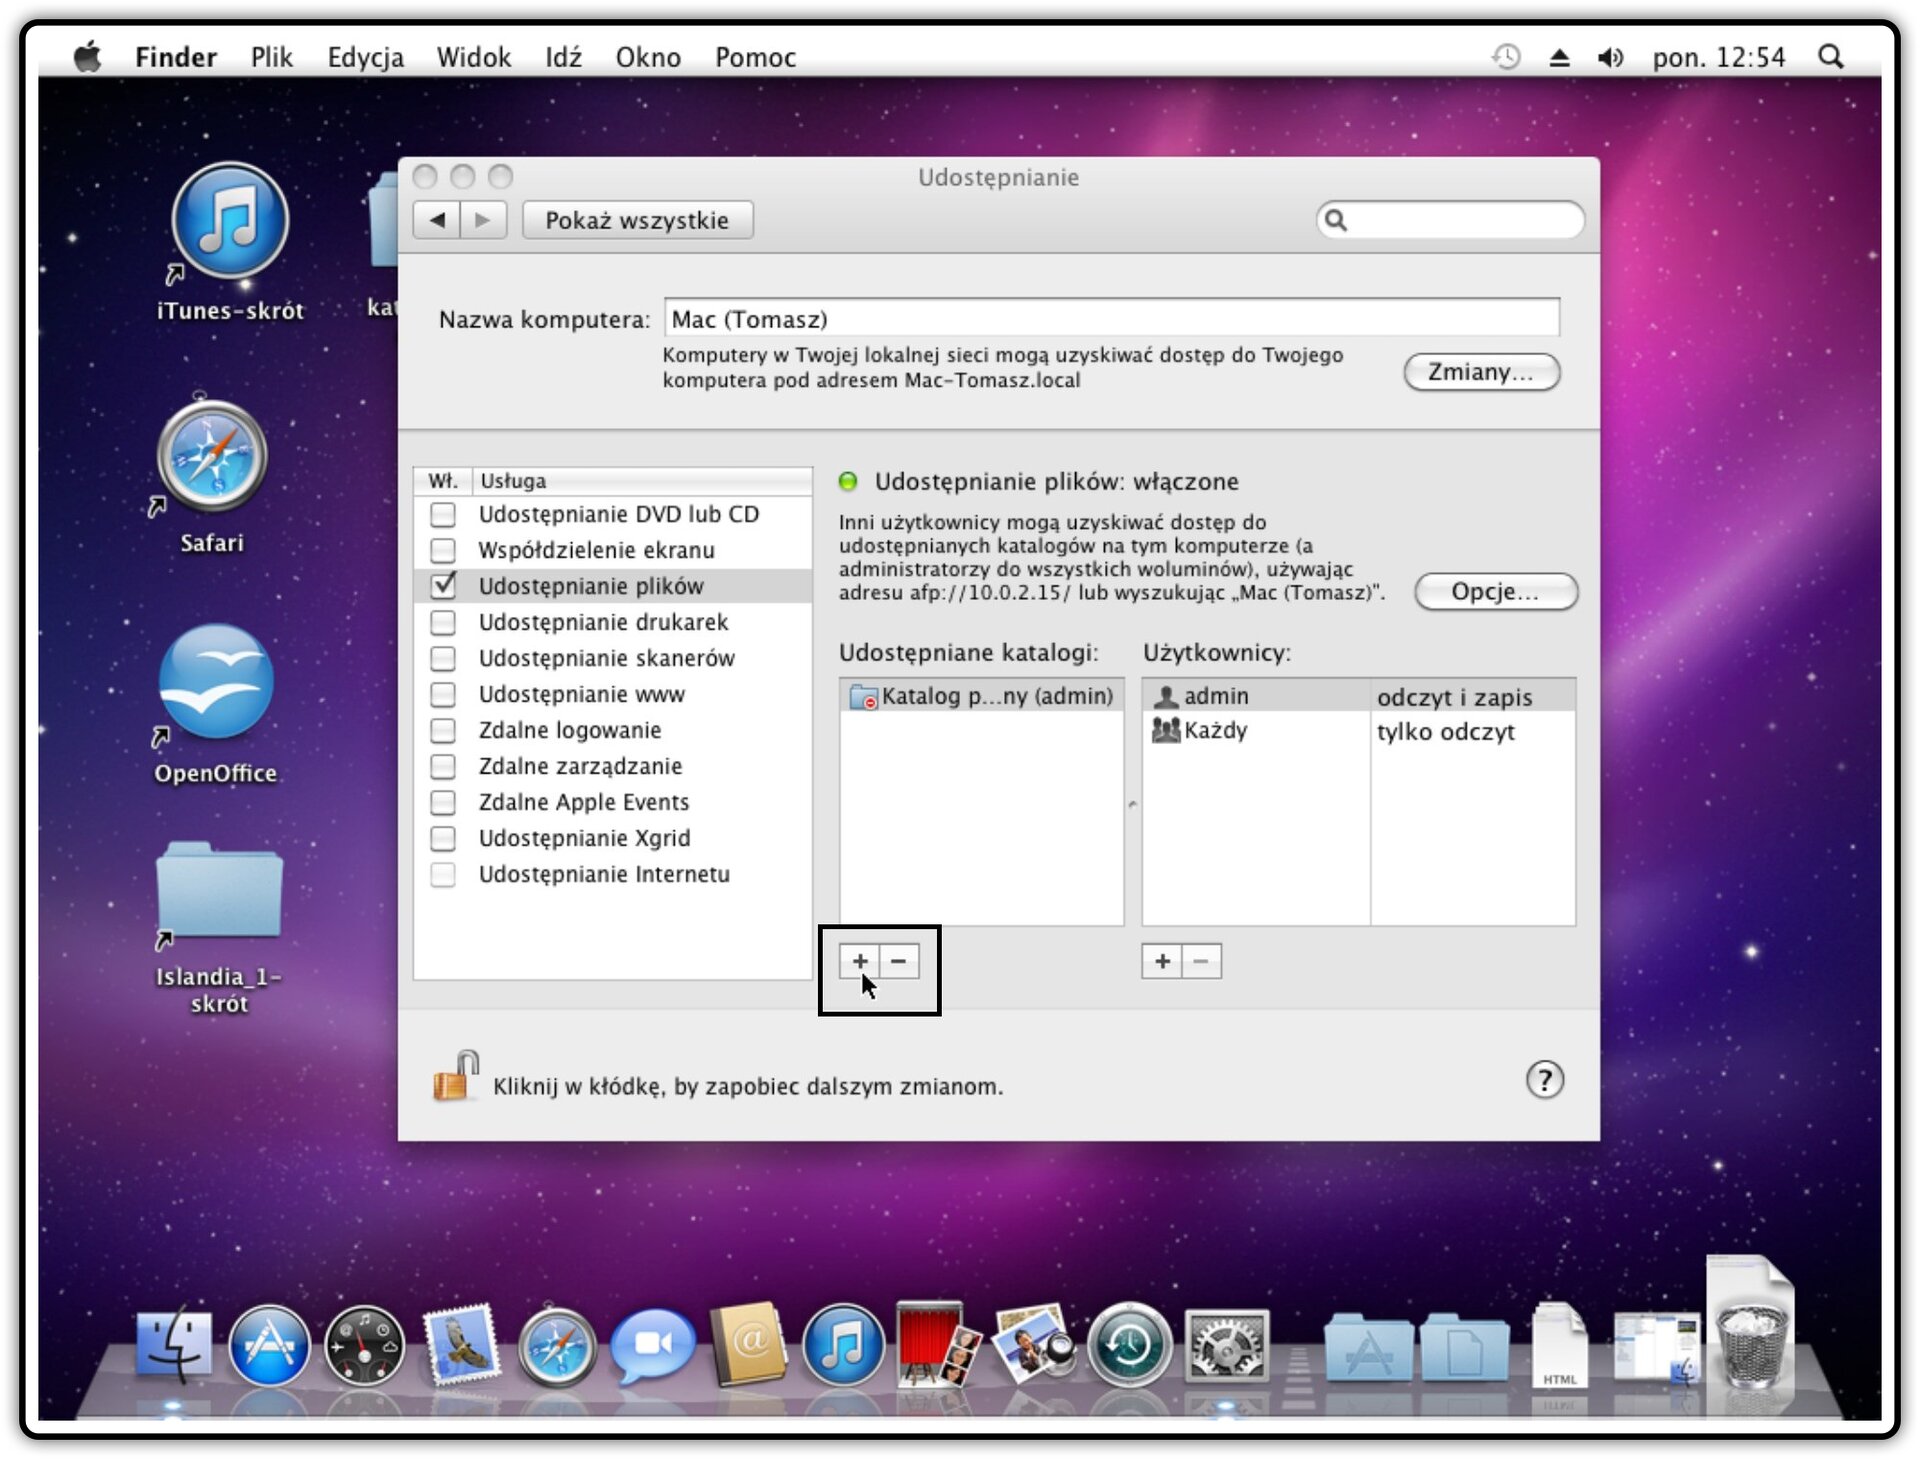Click the Nazwa komputera text field
This screenshot has width=1920, height=1459.
[1111, 319]
